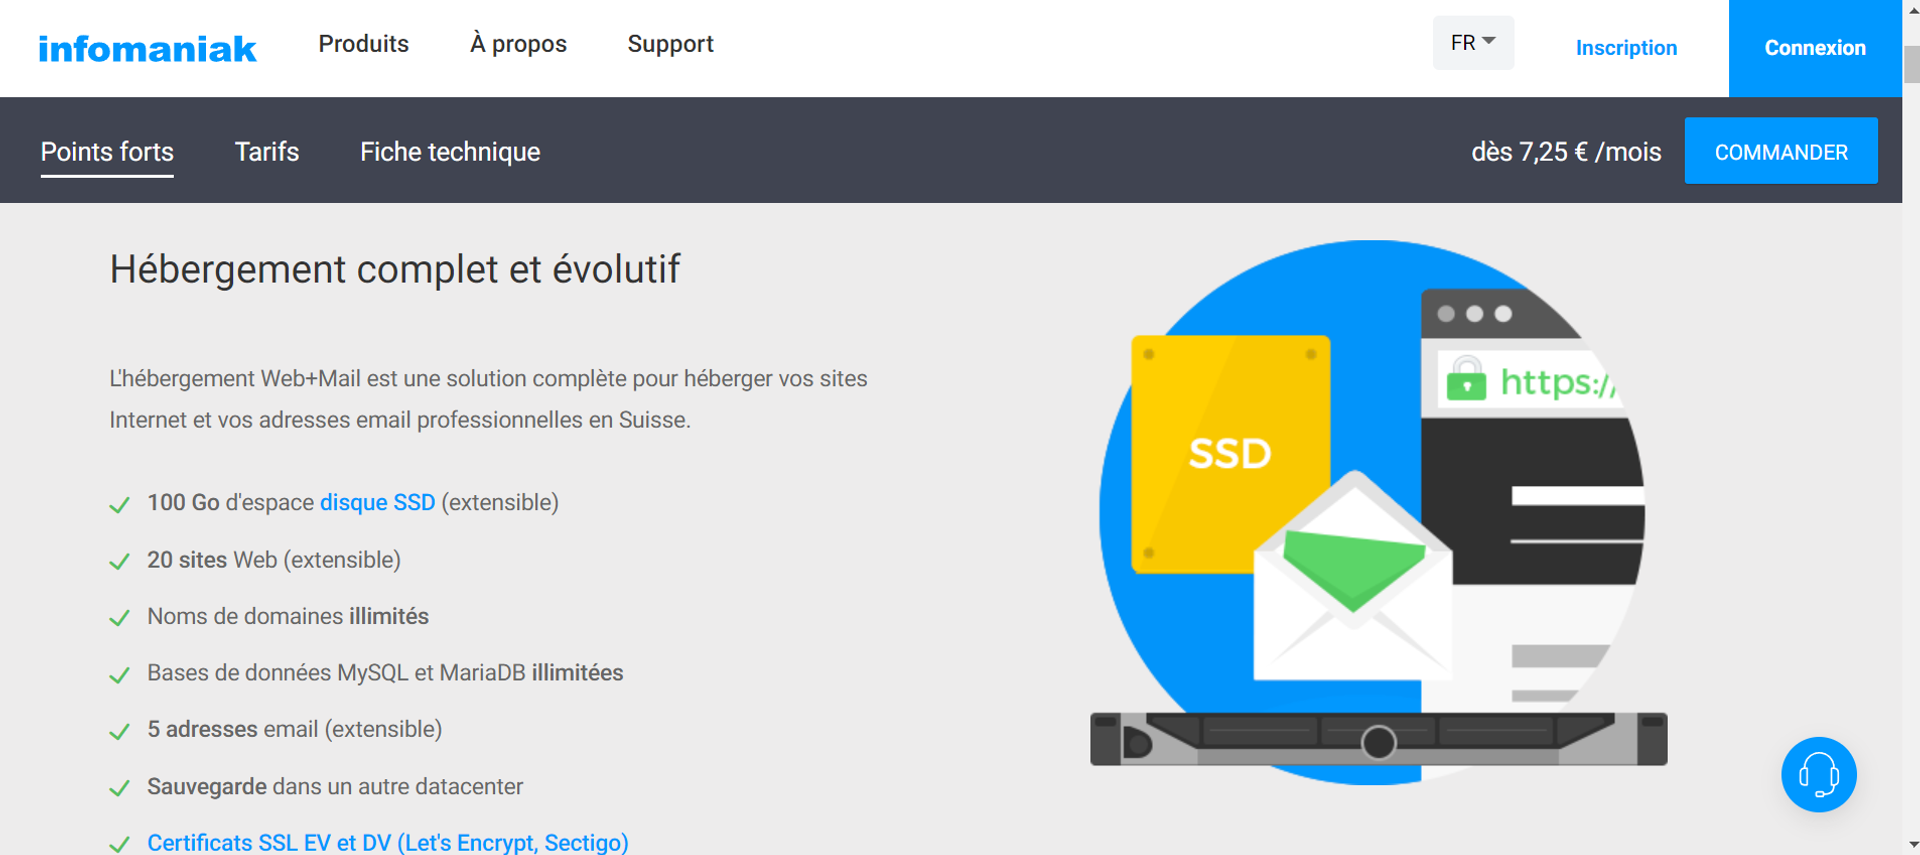Screen dimensions: 1920x855
Task: Open the disque SSD link
Action: 377,503
